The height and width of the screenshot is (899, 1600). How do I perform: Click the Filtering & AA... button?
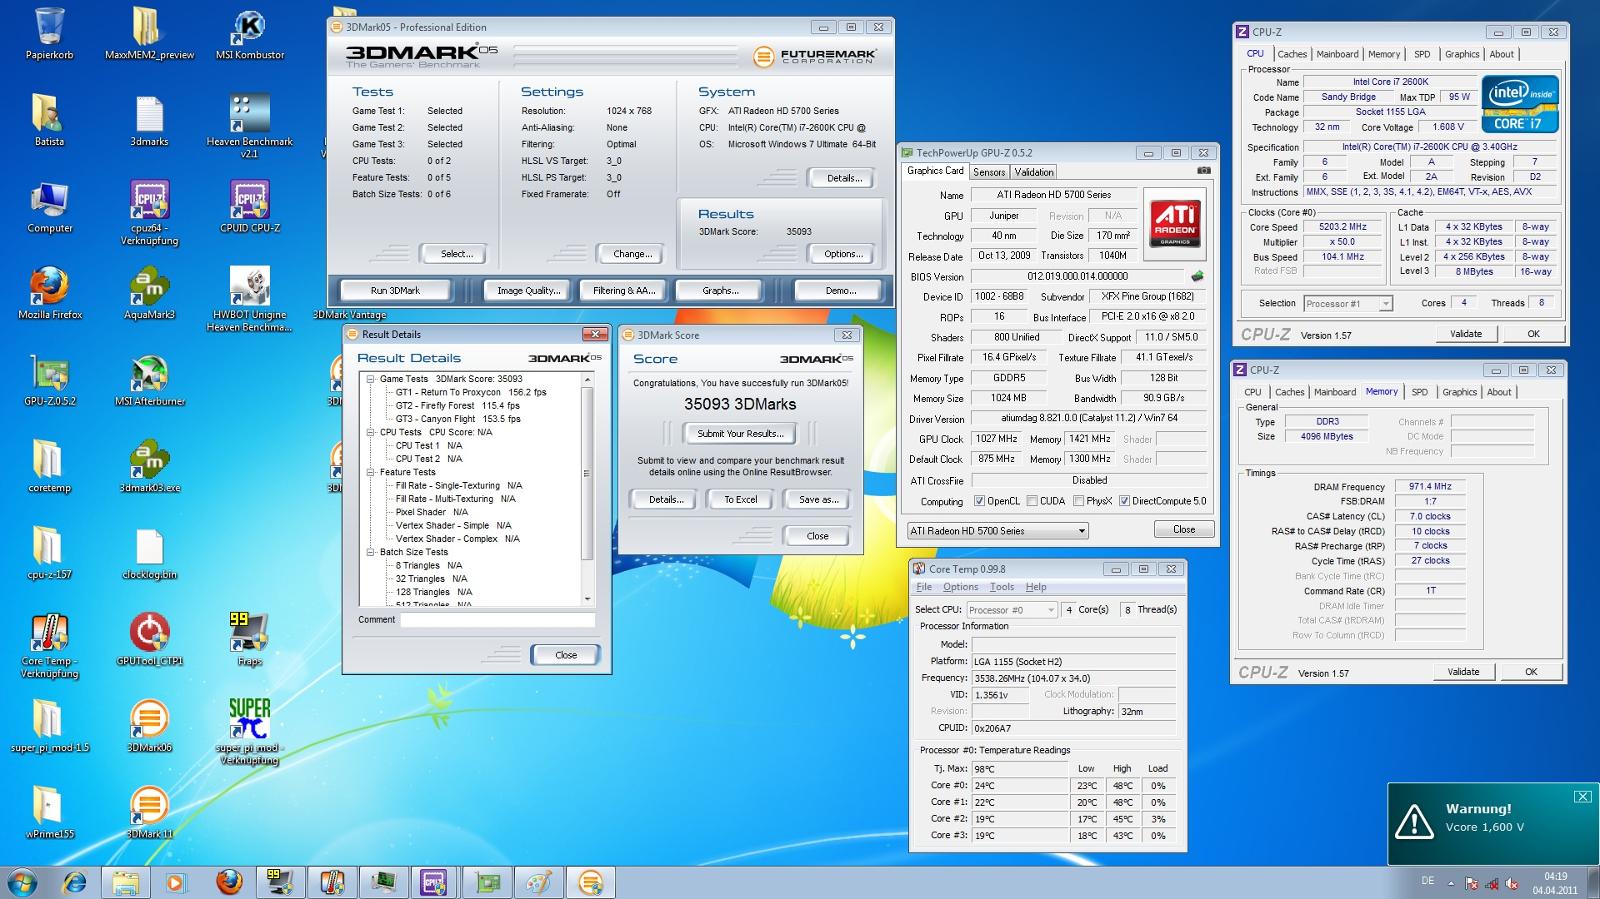623,291
